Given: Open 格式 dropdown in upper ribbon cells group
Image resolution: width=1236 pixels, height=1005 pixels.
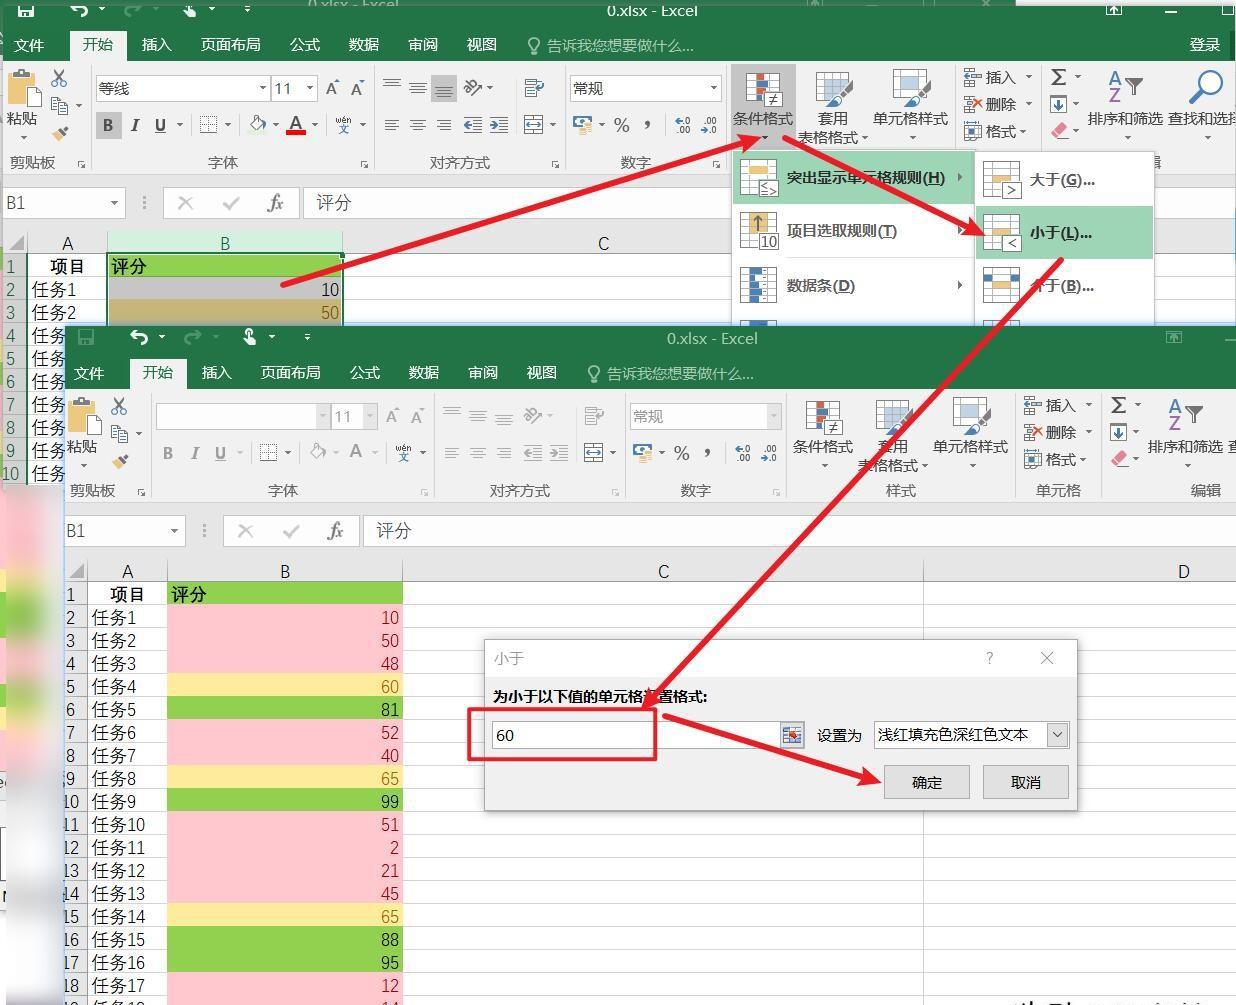Looking at the screenshot, I should [996, 132].
